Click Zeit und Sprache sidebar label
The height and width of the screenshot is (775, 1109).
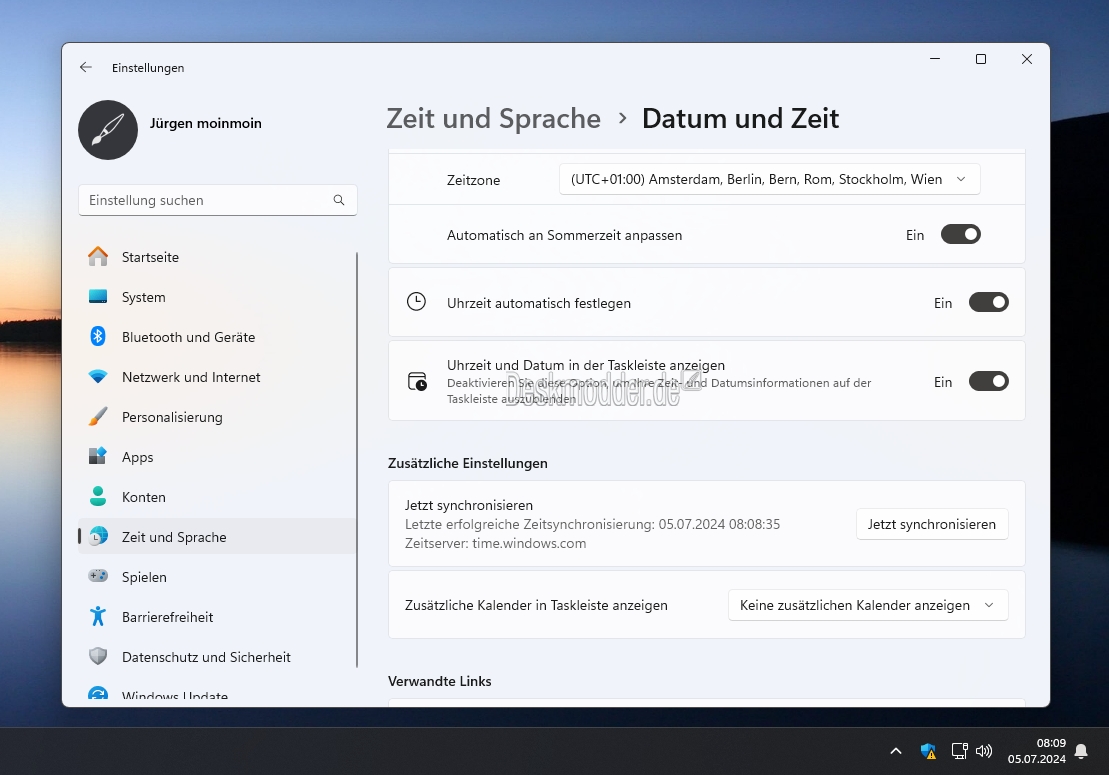pyautogui.click(x=174, y=537)
